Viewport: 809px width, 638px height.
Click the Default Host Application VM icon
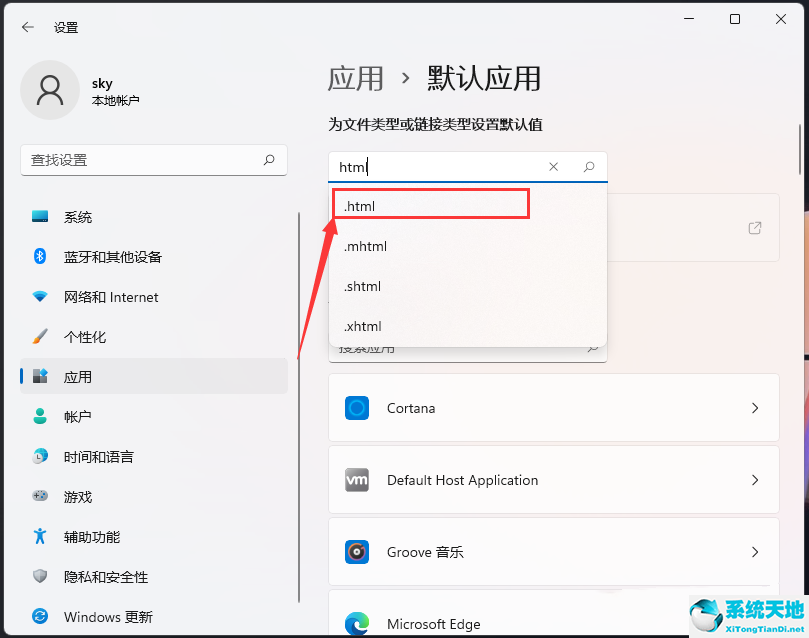click(357, 480)
